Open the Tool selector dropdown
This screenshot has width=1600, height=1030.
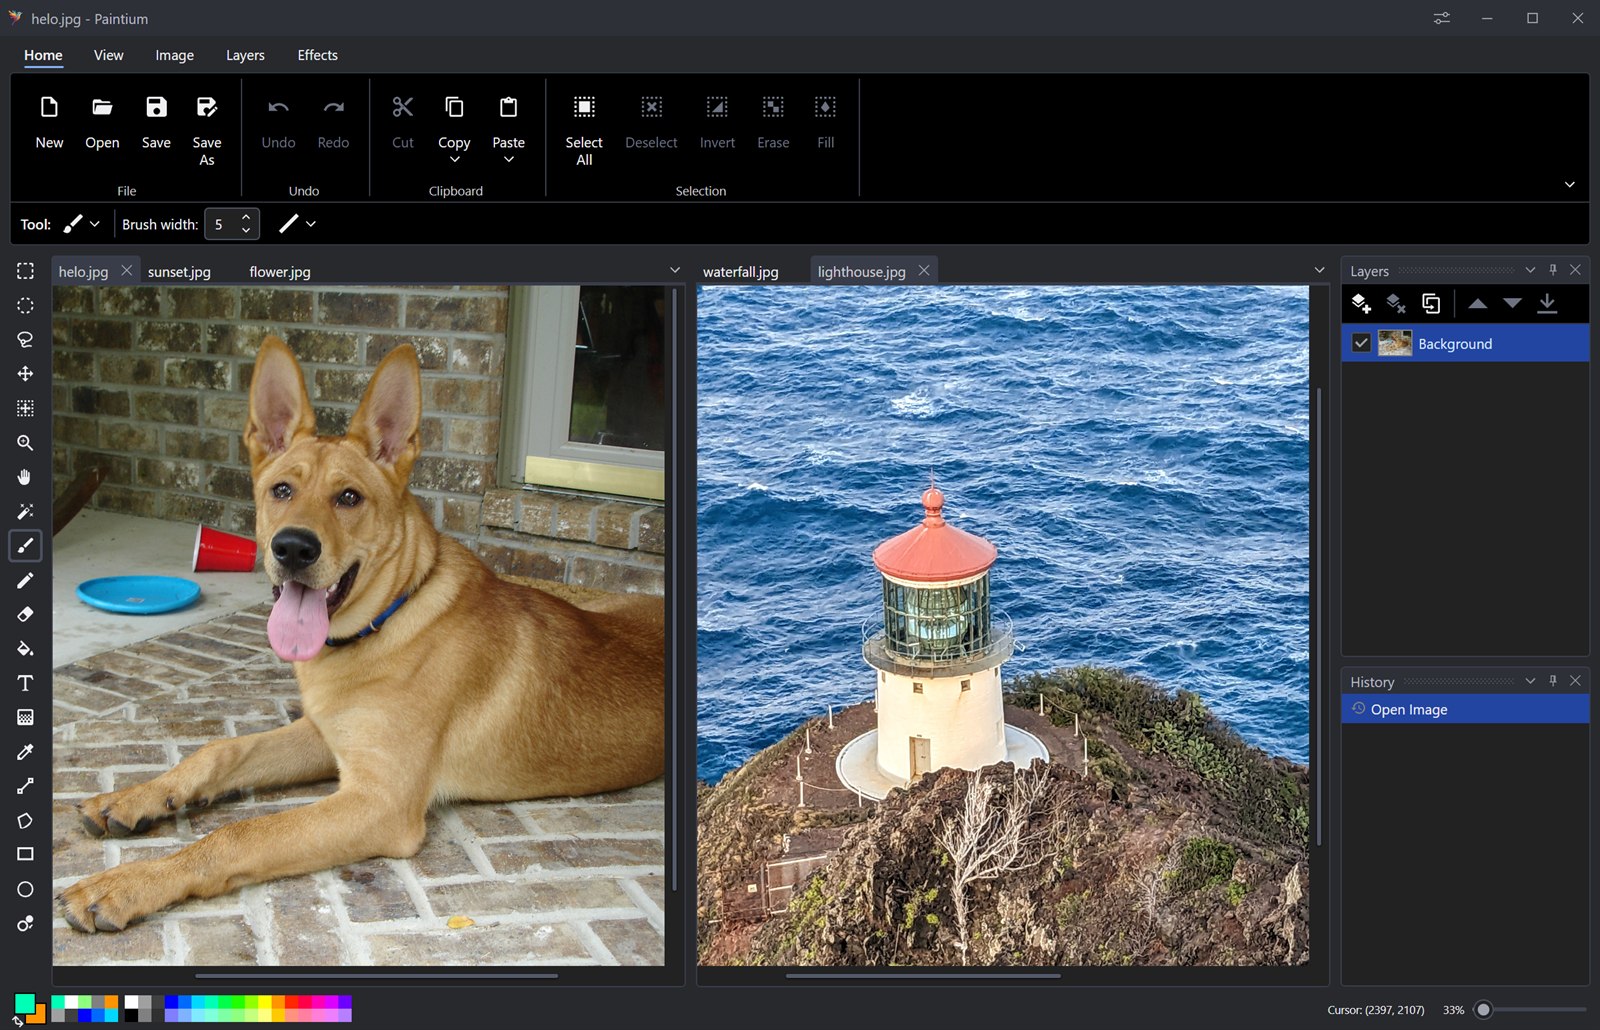pyautogui.click(x=81, y=224)
